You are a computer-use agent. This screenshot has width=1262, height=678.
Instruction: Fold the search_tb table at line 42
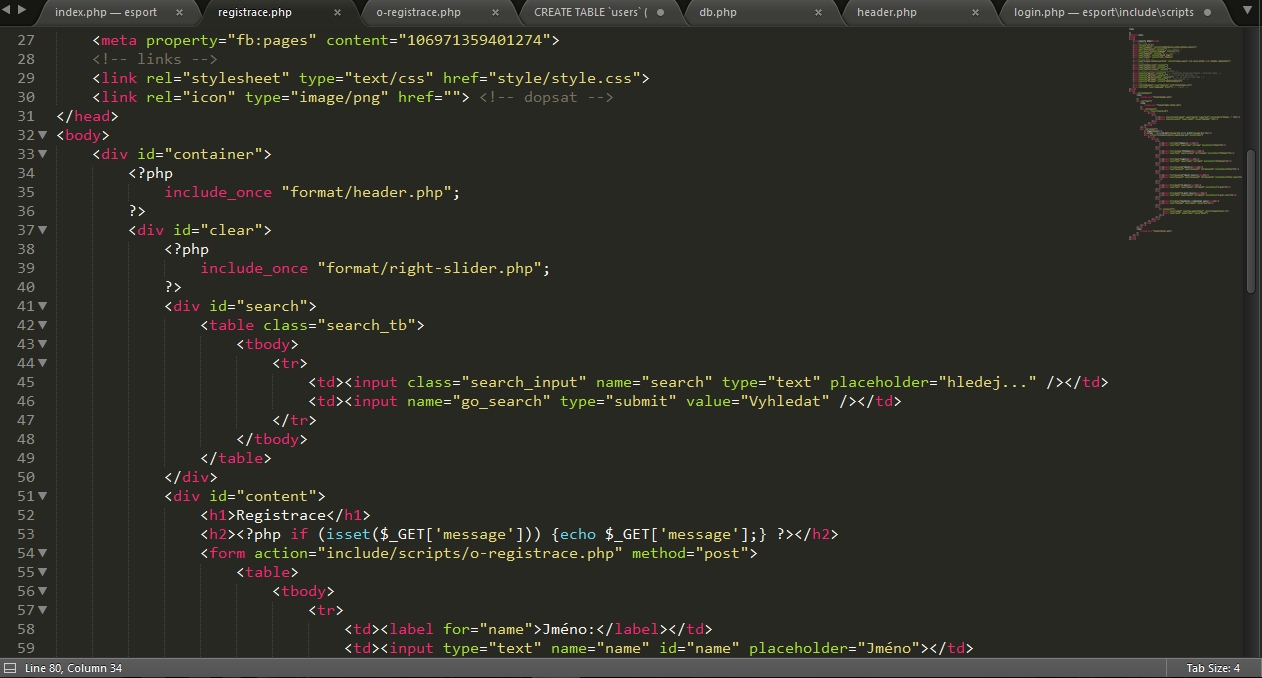coord(42,325)
